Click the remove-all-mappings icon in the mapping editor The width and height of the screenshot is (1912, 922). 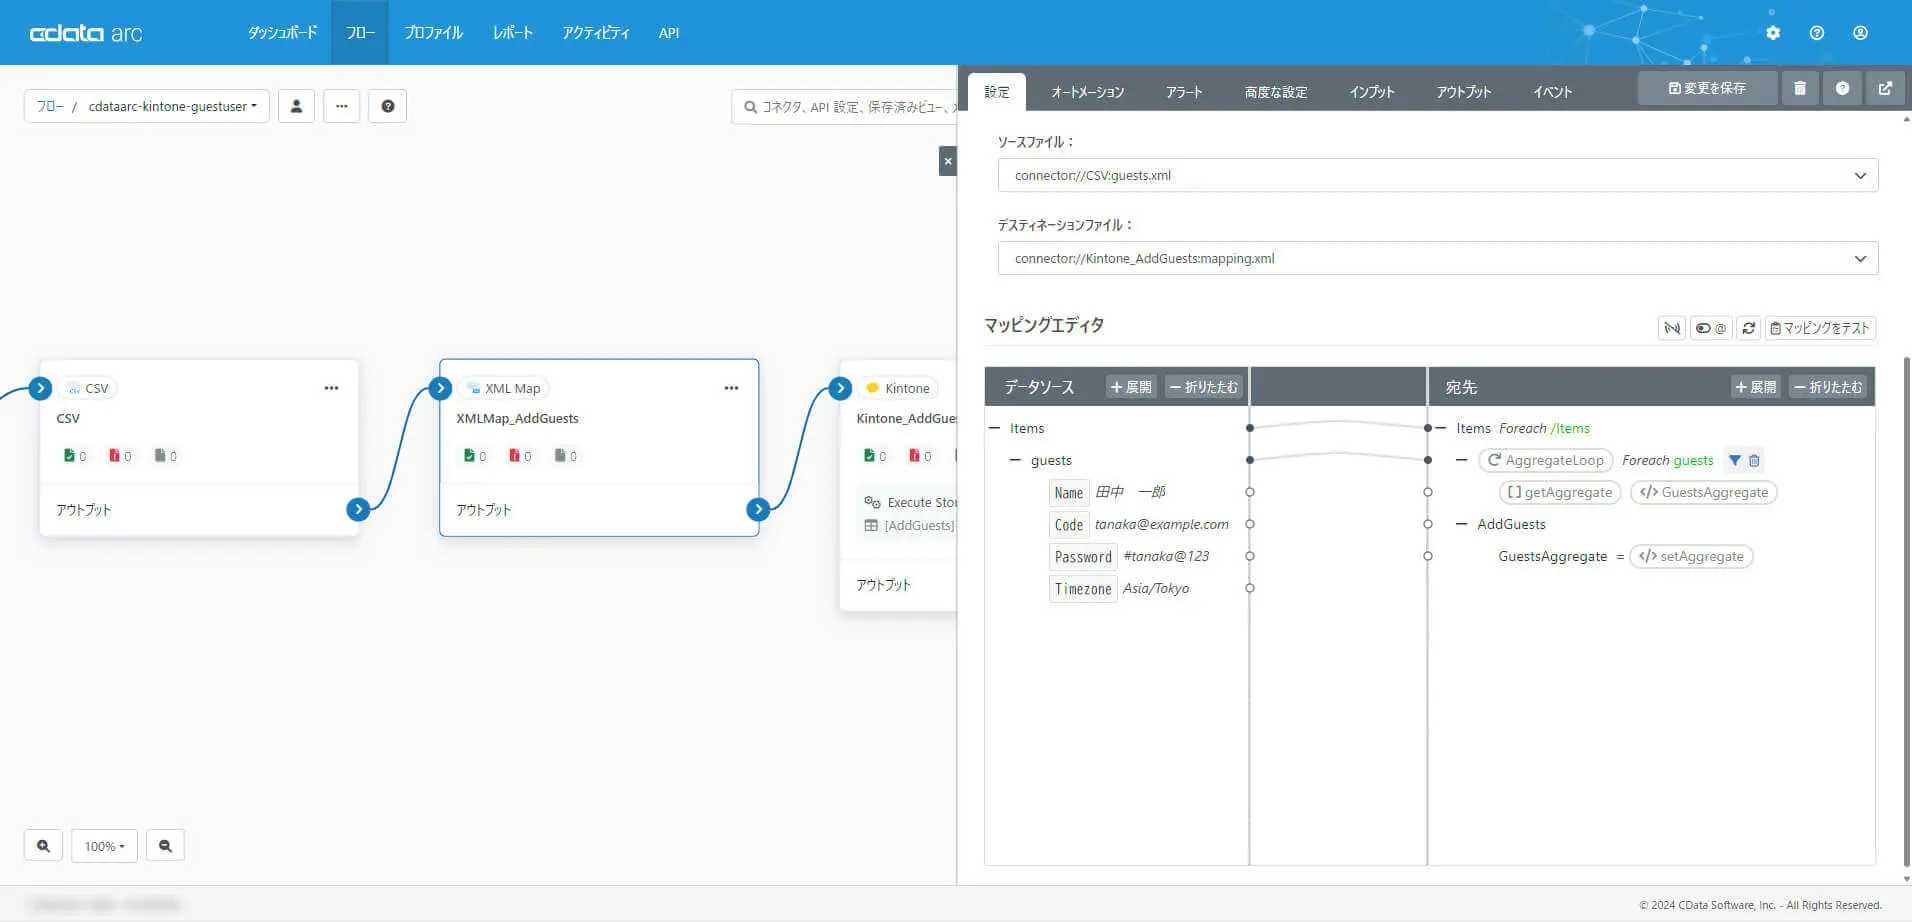(x=1672, y=328)
